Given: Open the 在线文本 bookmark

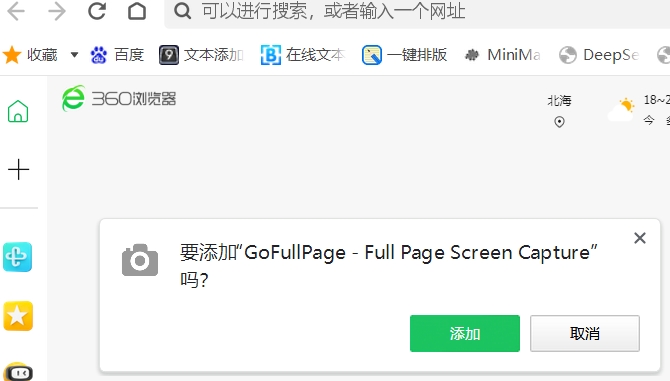Looking at the screenshot, I should point(303,55).
